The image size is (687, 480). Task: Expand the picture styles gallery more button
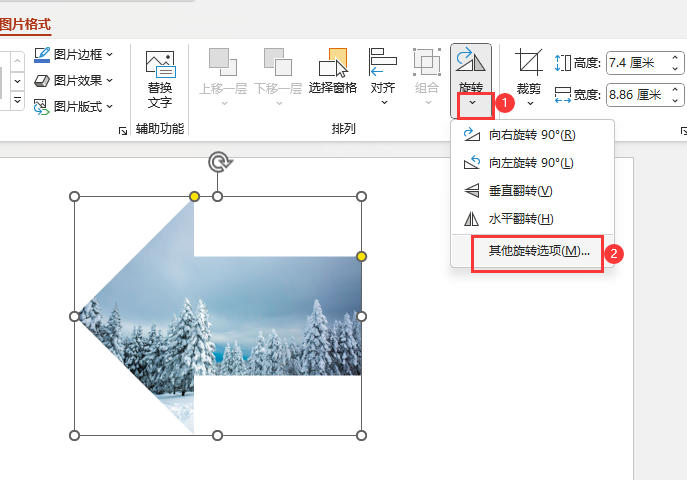17,100
